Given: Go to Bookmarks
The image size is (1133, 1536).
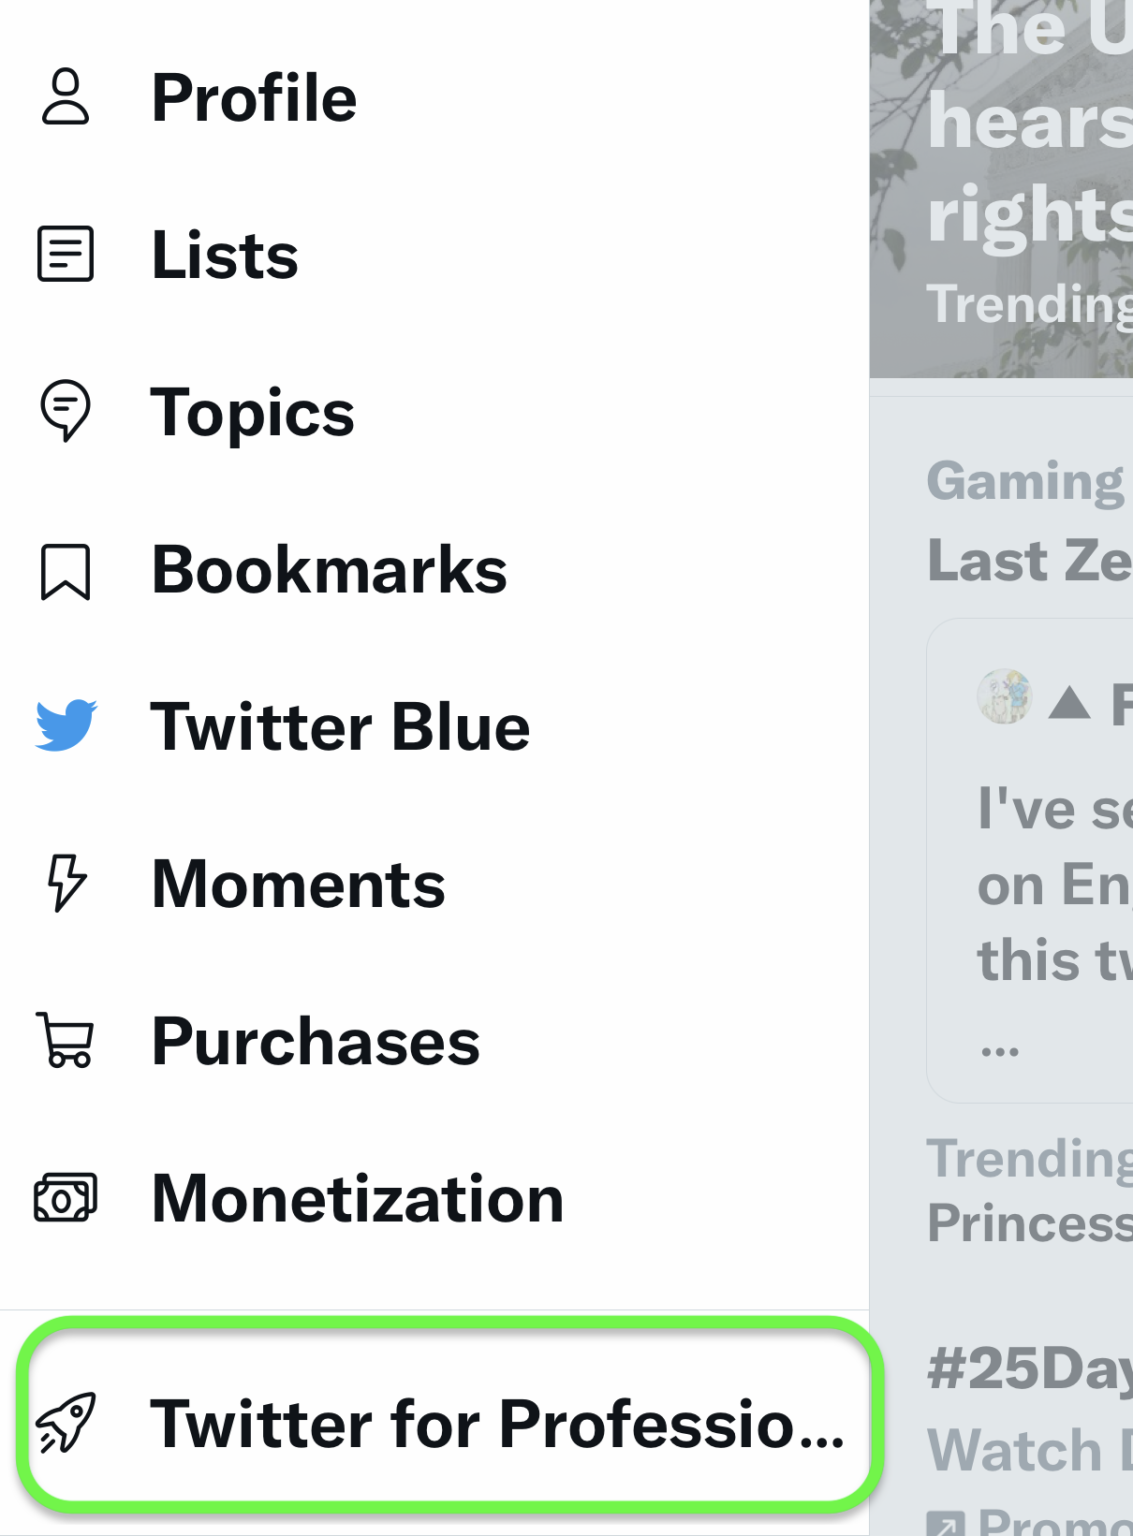Looking at the screenshot, I should click(x=329, y=570).
